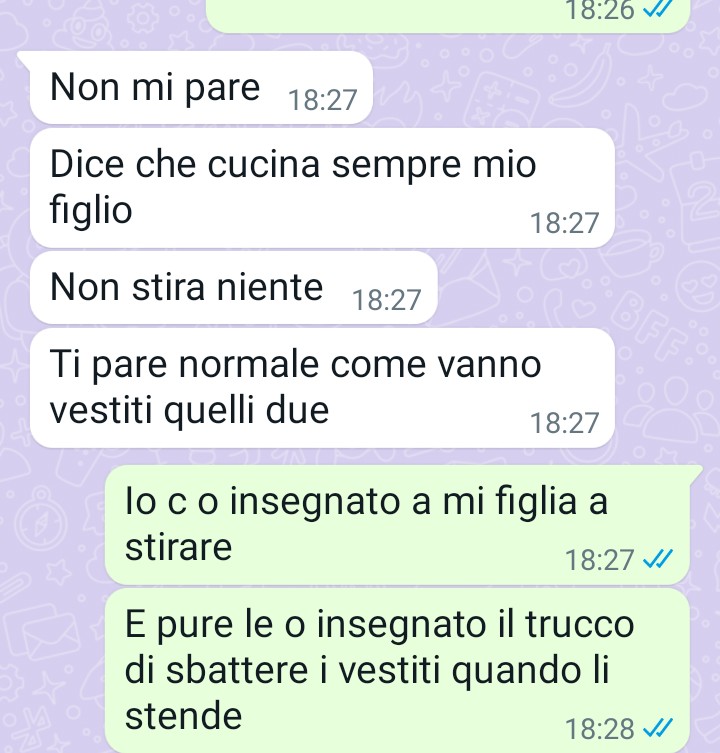This screenshot has height=753, width=720.
Task: Select message "Dice che cucina sempre mio figlio"
Action: click(322, 188)
